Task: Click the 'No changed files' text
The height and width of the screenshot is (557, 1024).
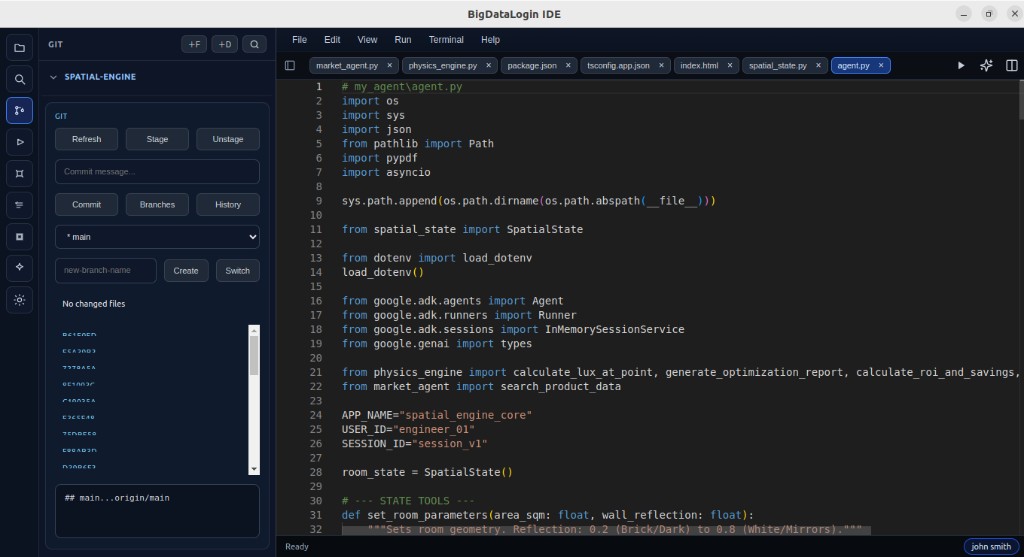Action: (93, 304)
